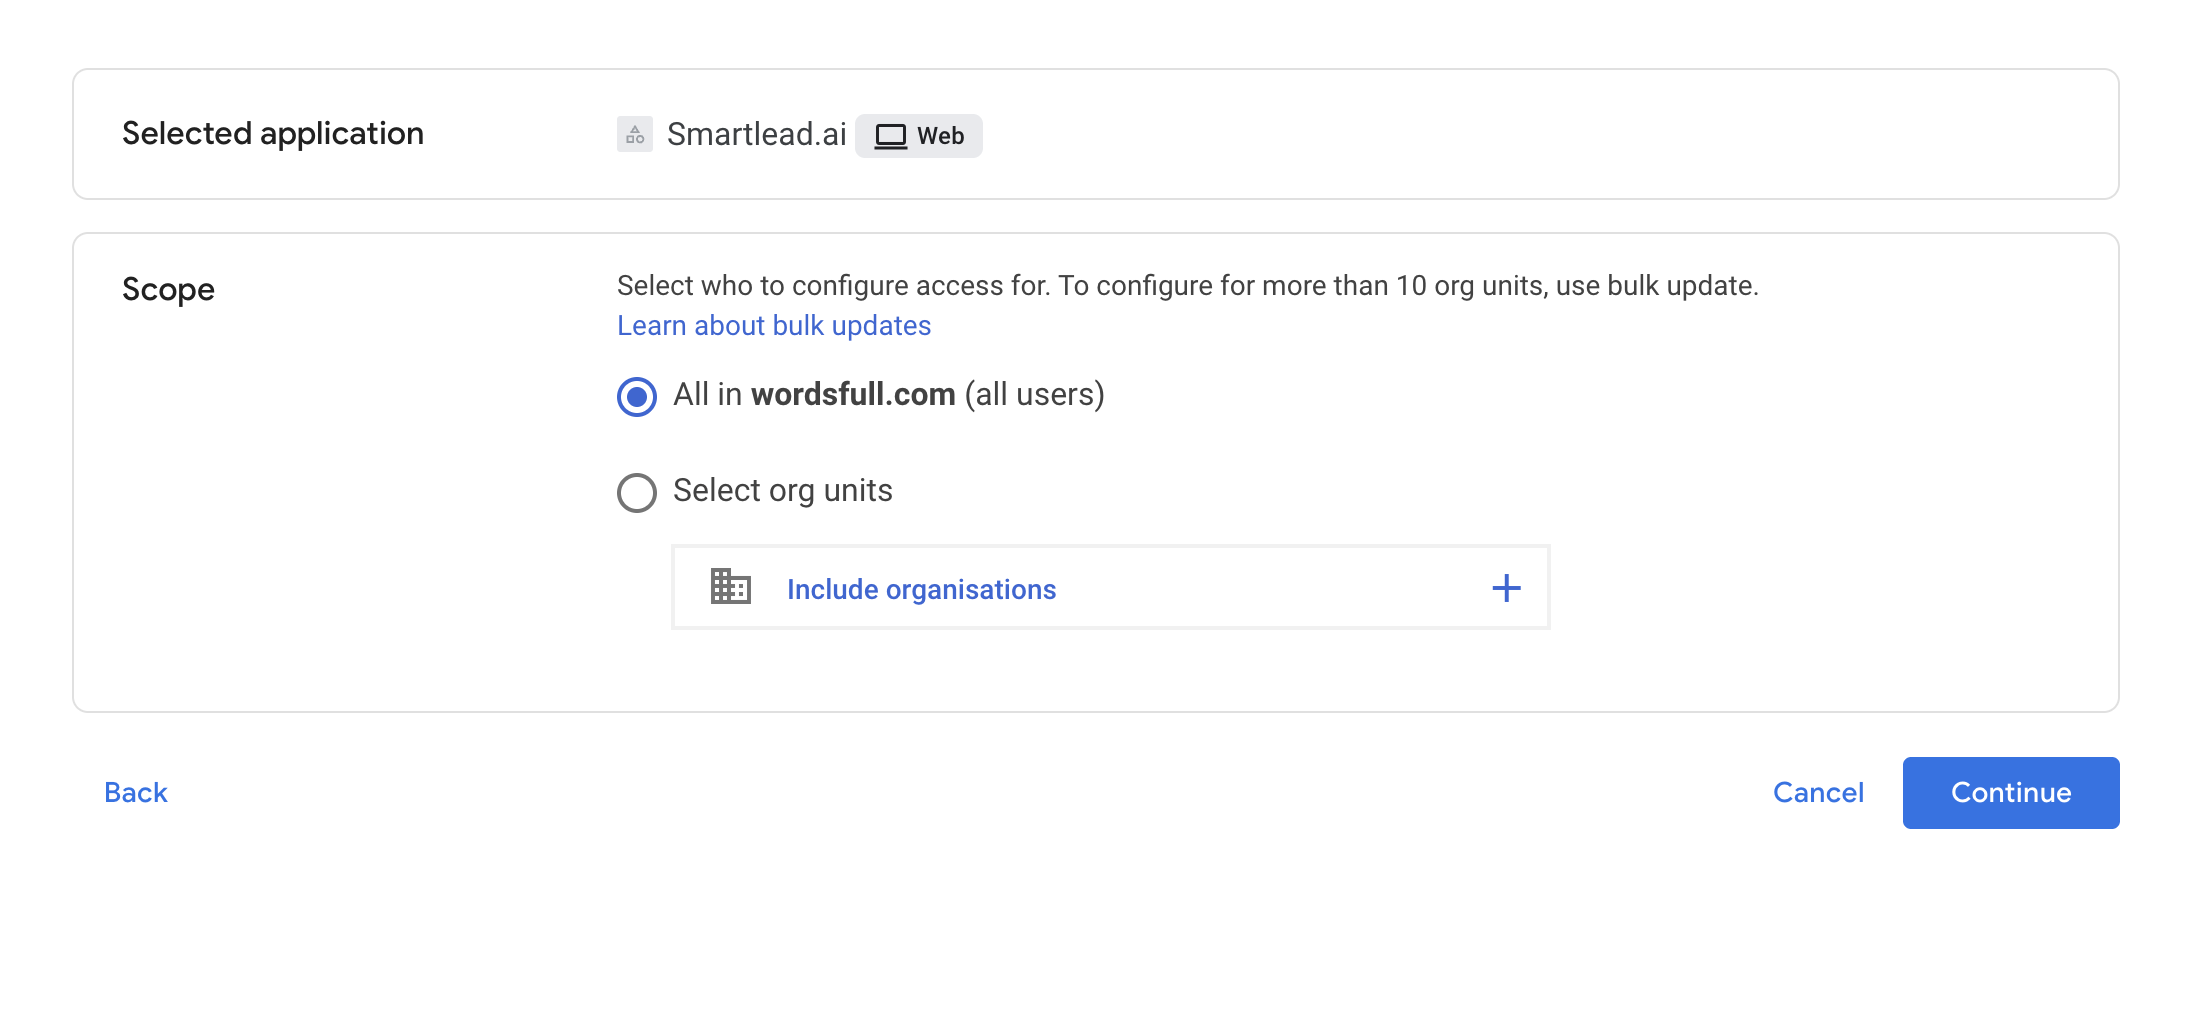
Task: Click the Smartlead.ai app placeholder icon
Action: click(634, 134)
